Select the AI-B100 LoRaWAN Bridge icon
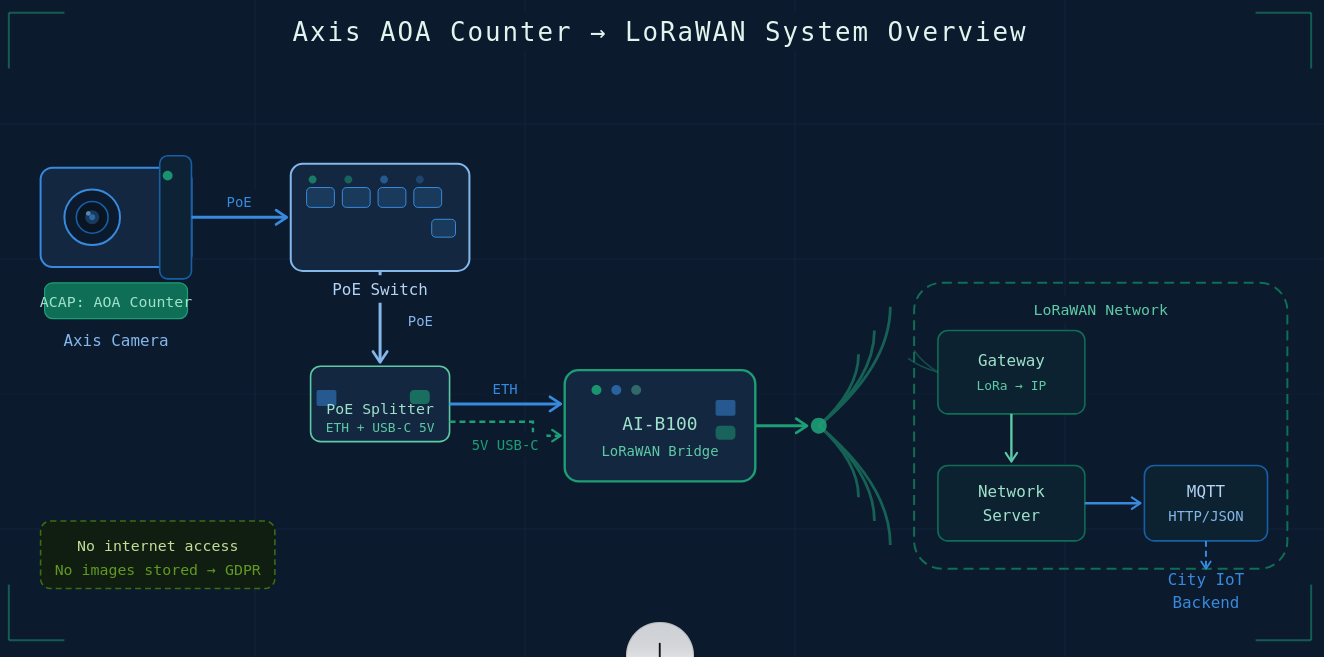Image resolution: width=1324 pixels, height=657 pixels. pyautogui.click(x=660, y=425)
